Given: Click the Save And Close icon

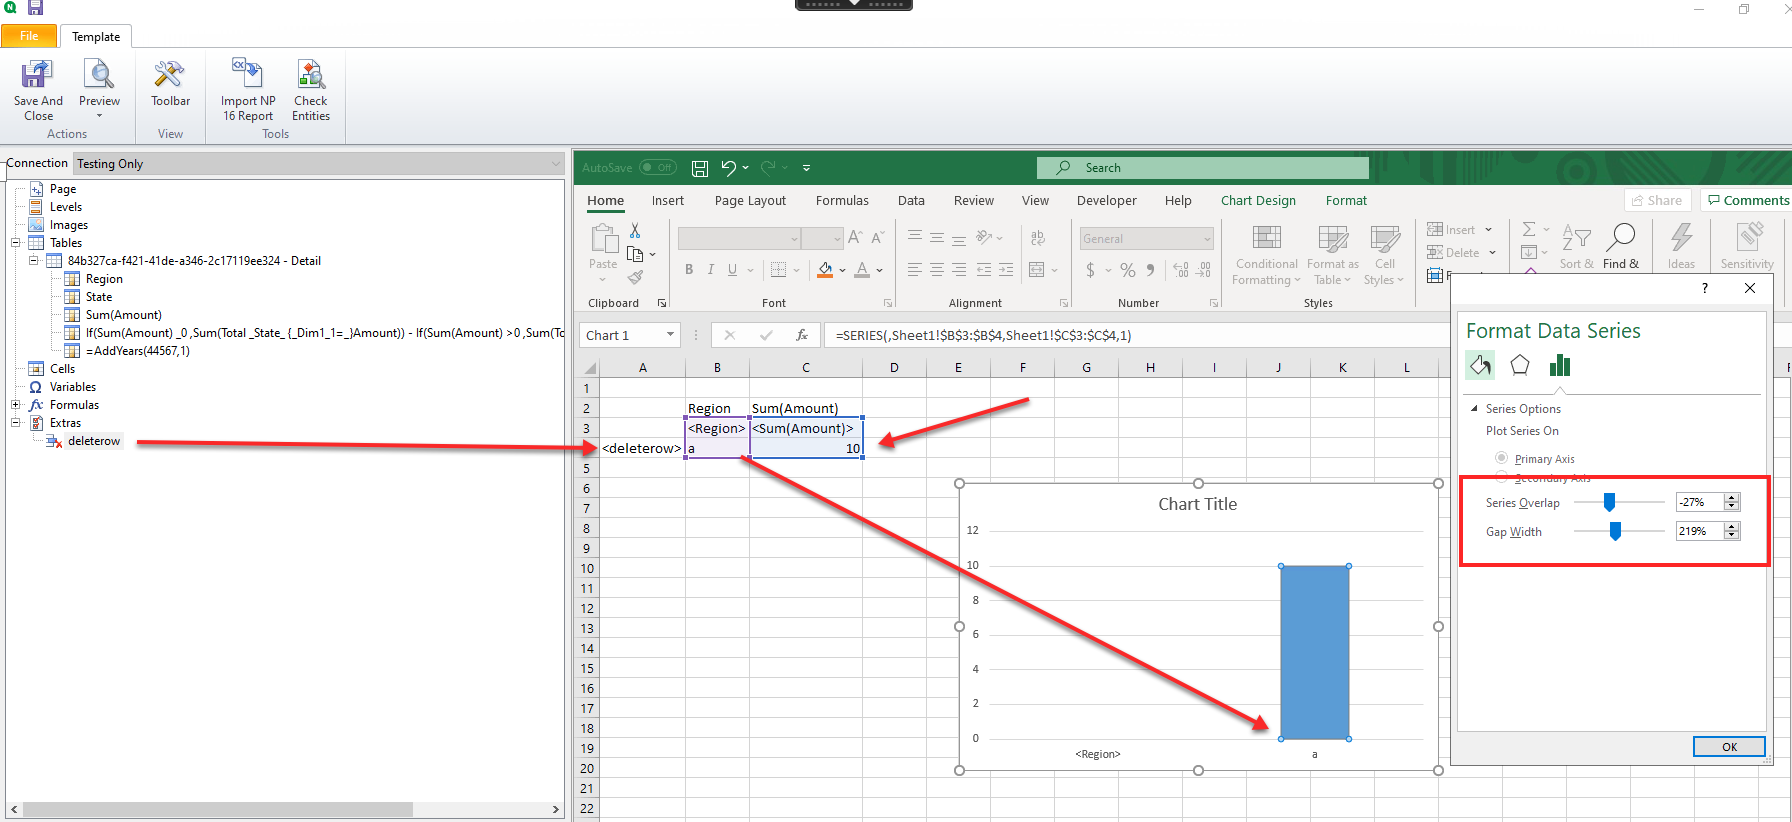Looking at the screenshot, I should [38, 75].
